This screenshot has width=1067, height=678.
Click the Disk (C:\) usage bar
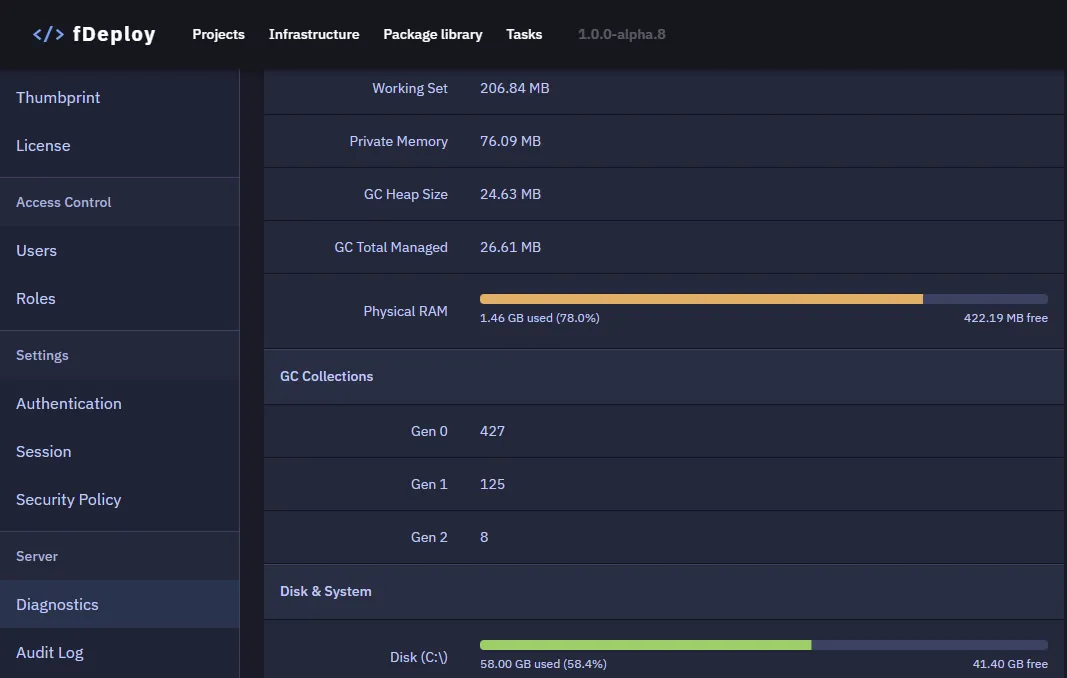click(x=763, y=645)
